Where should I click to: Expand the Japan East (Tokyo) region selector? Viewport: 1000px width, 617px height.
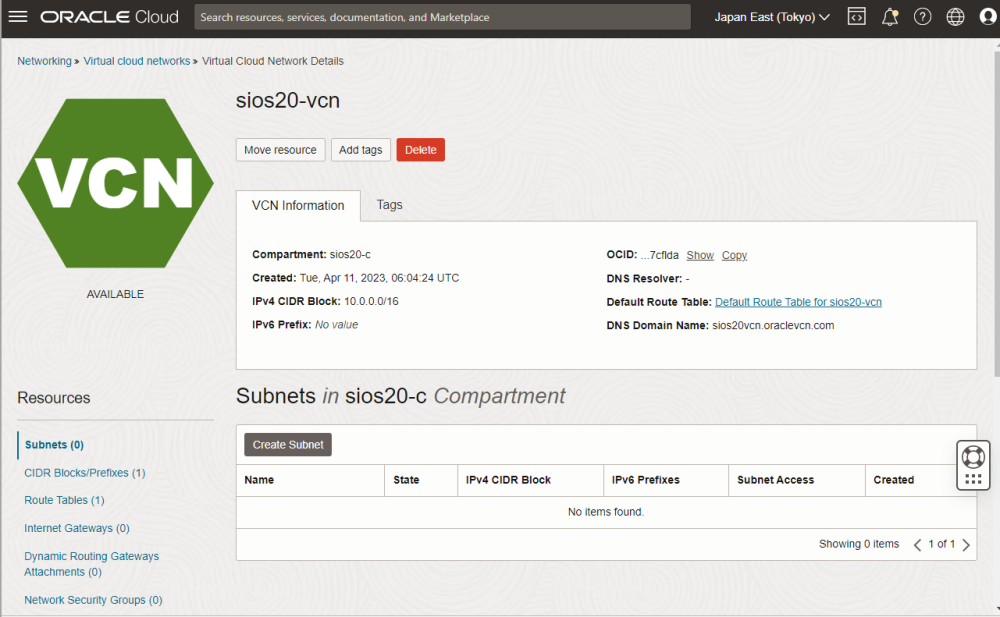(772, 17)
